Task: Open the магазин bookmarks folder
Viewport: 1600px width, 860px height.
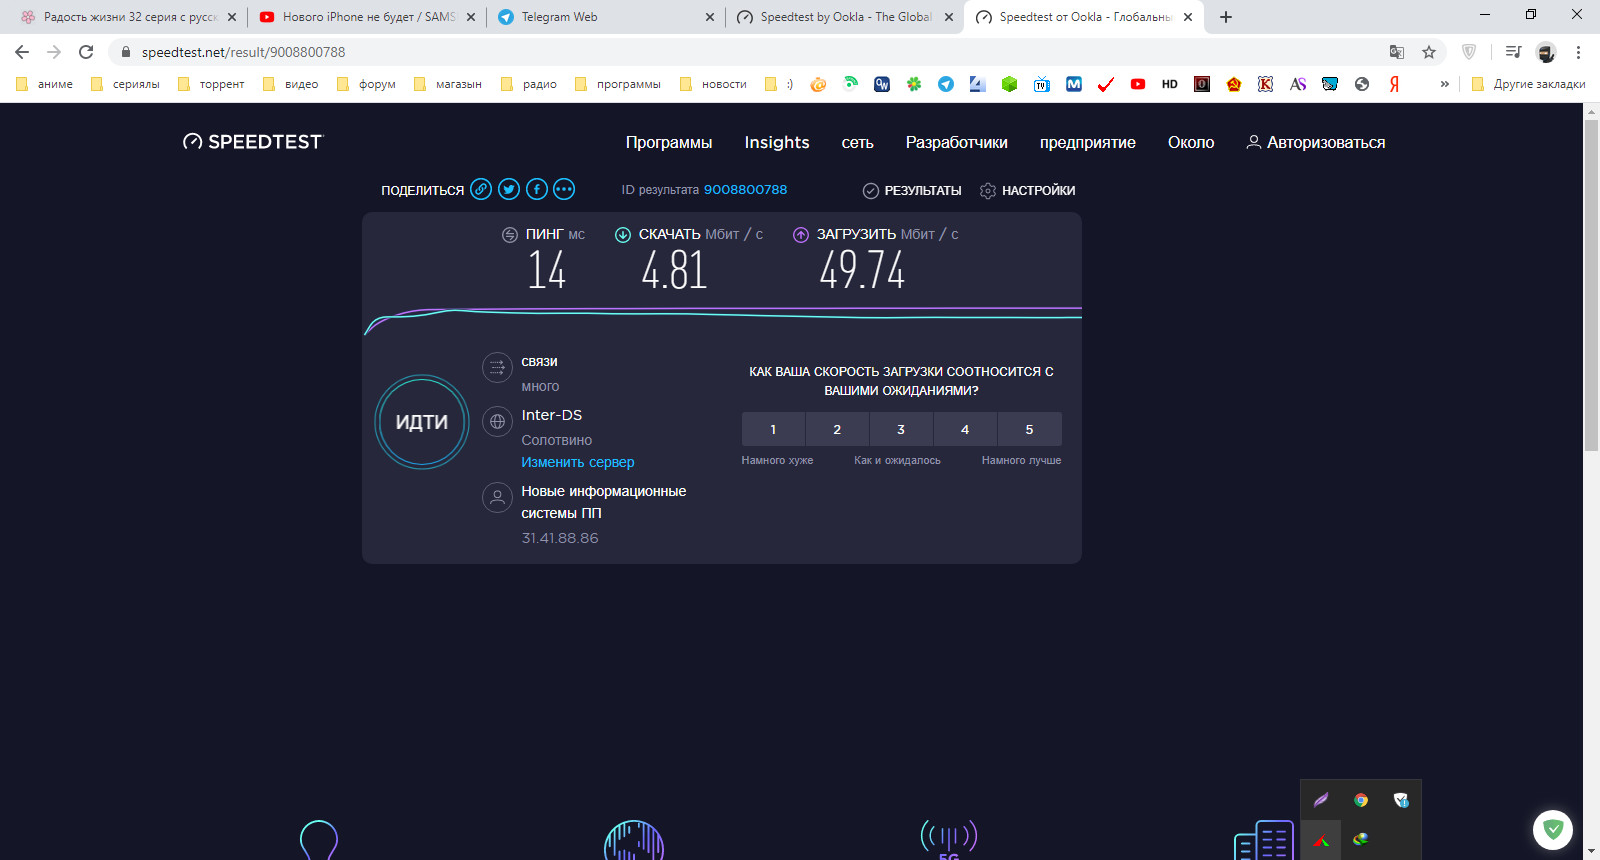Action: pyautogui.click(x=448, y=84)
